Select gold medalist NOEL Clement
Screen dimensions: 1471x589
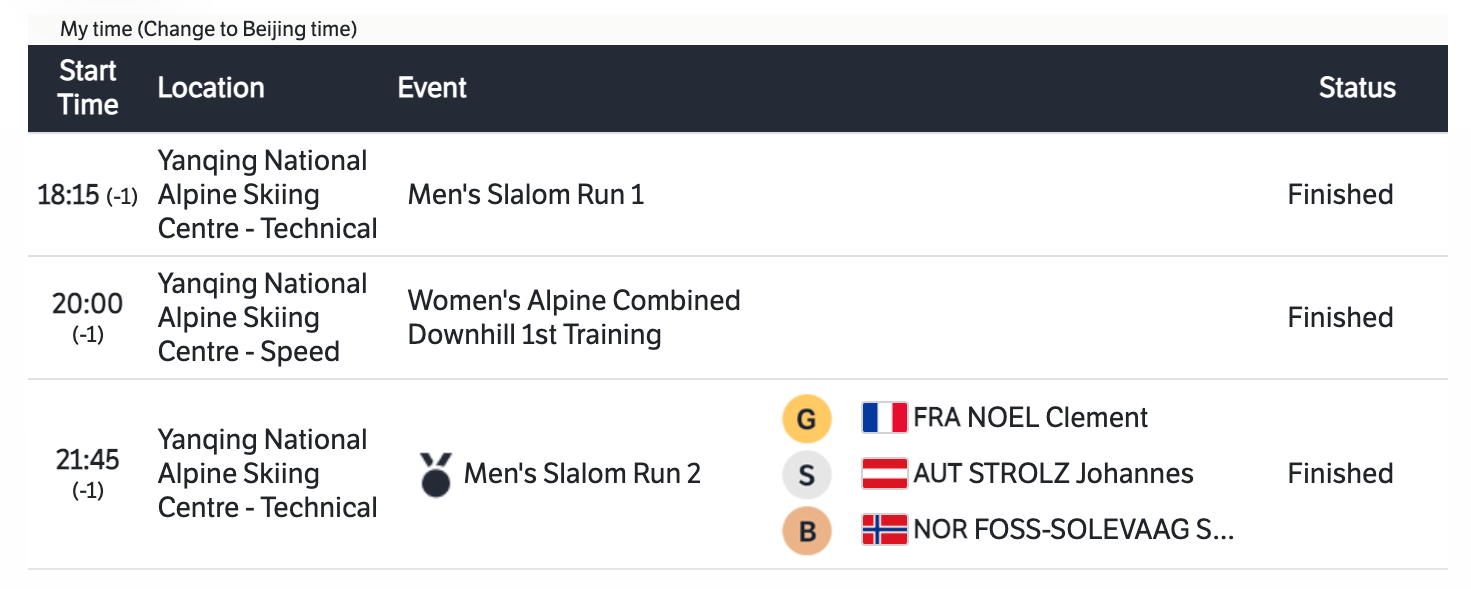1031,417
